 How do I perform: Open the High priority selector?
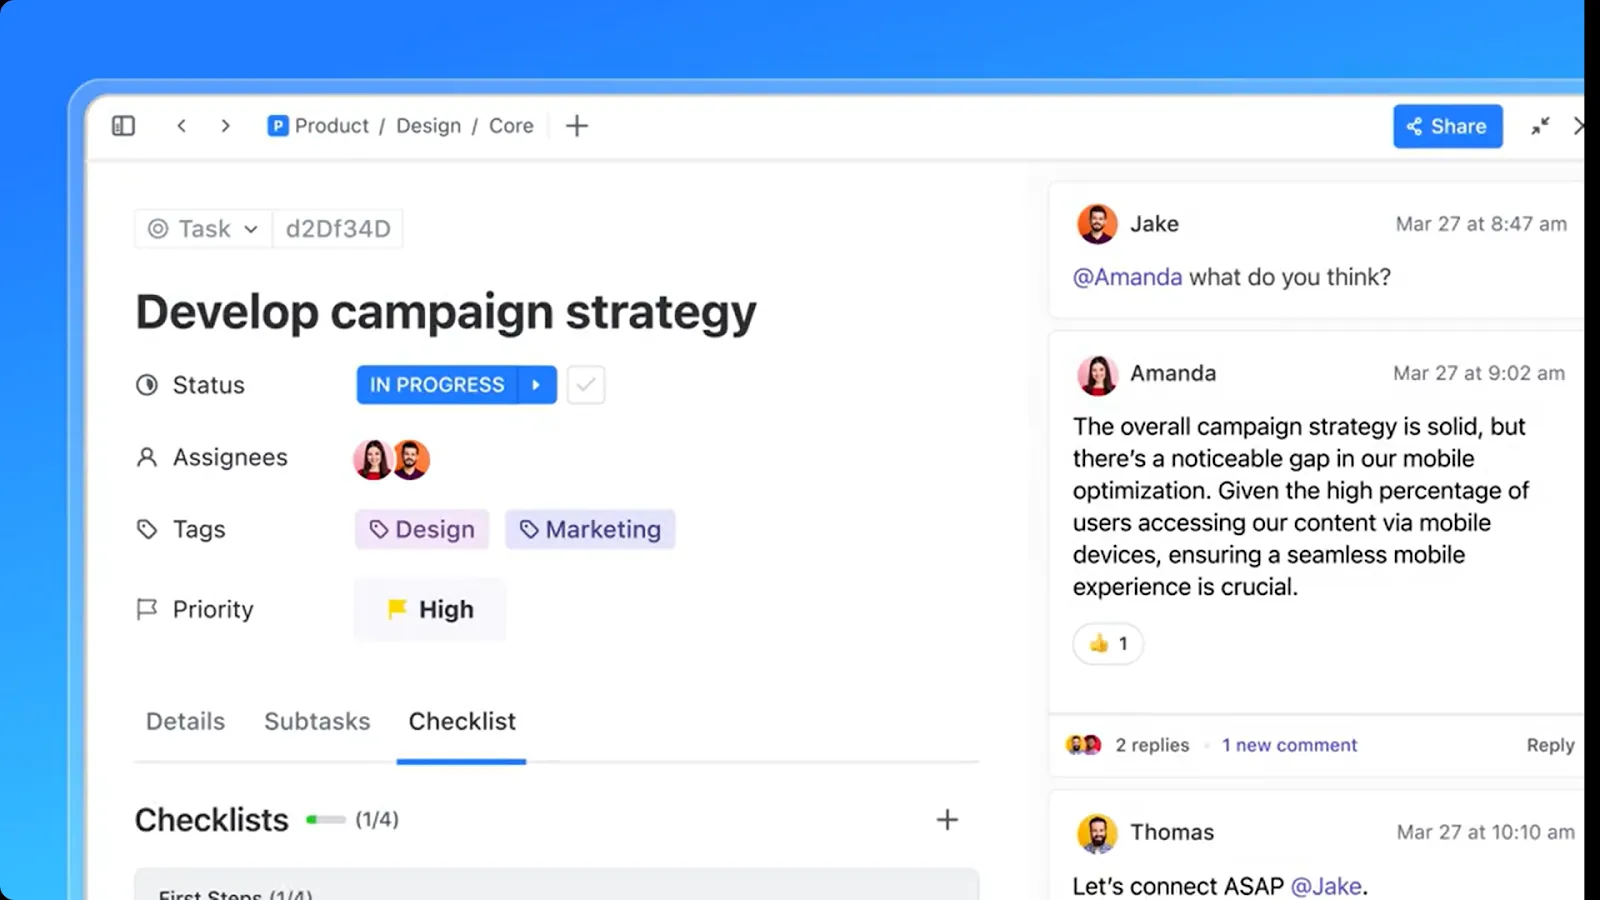pos(430,609)
